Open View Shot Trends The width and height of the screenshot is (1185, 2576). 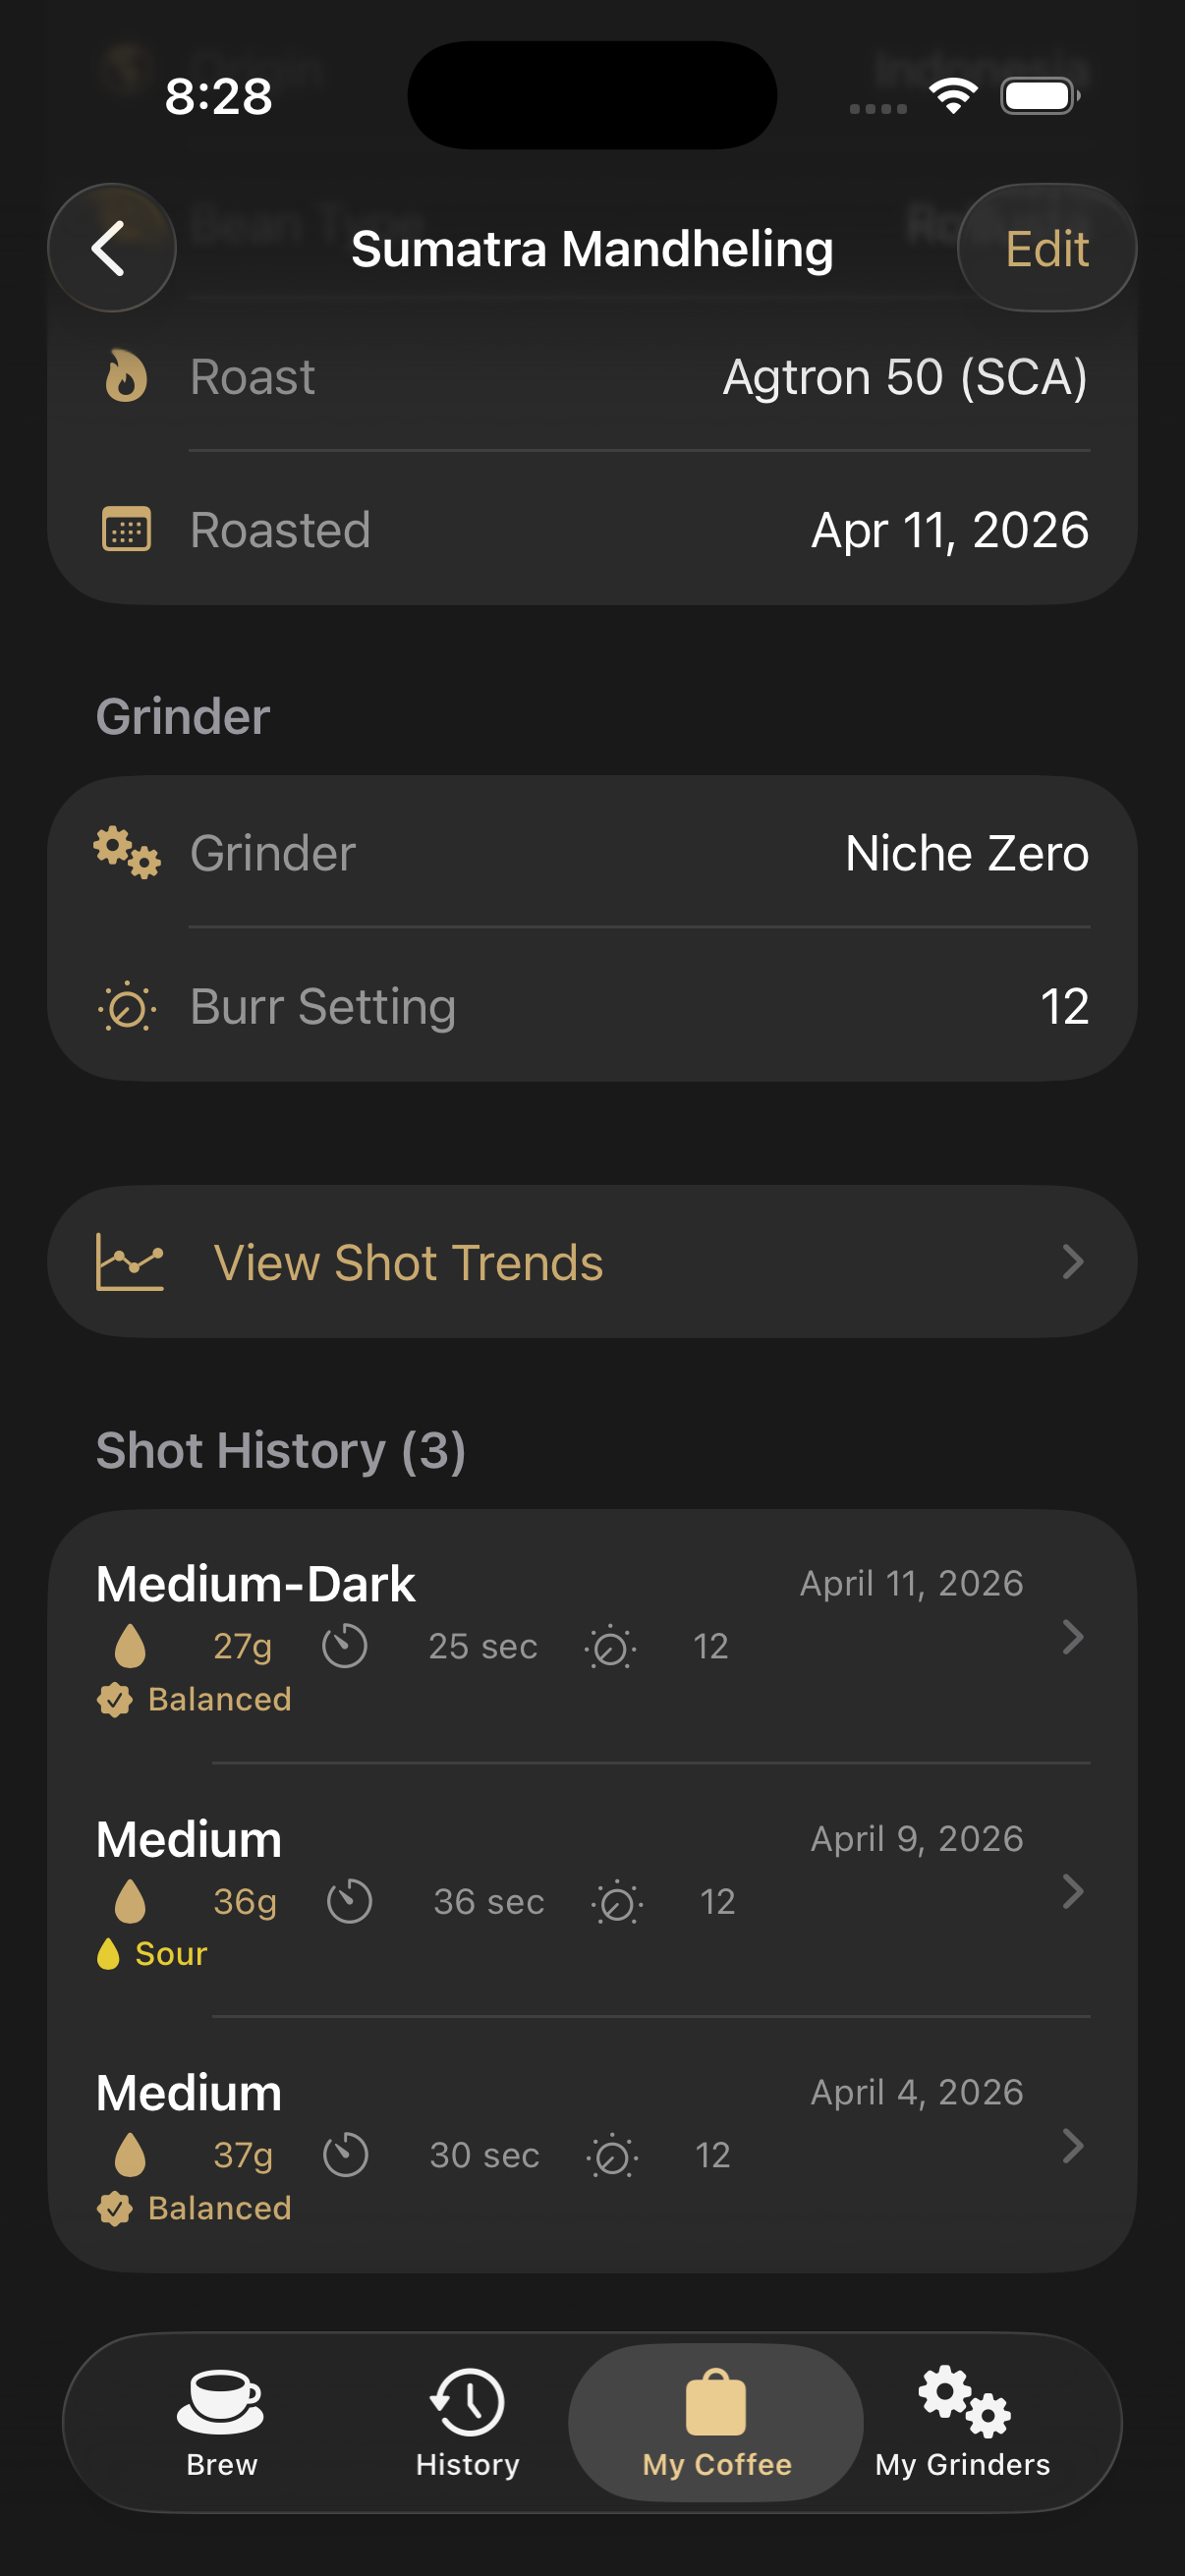tap(408, 1262)
